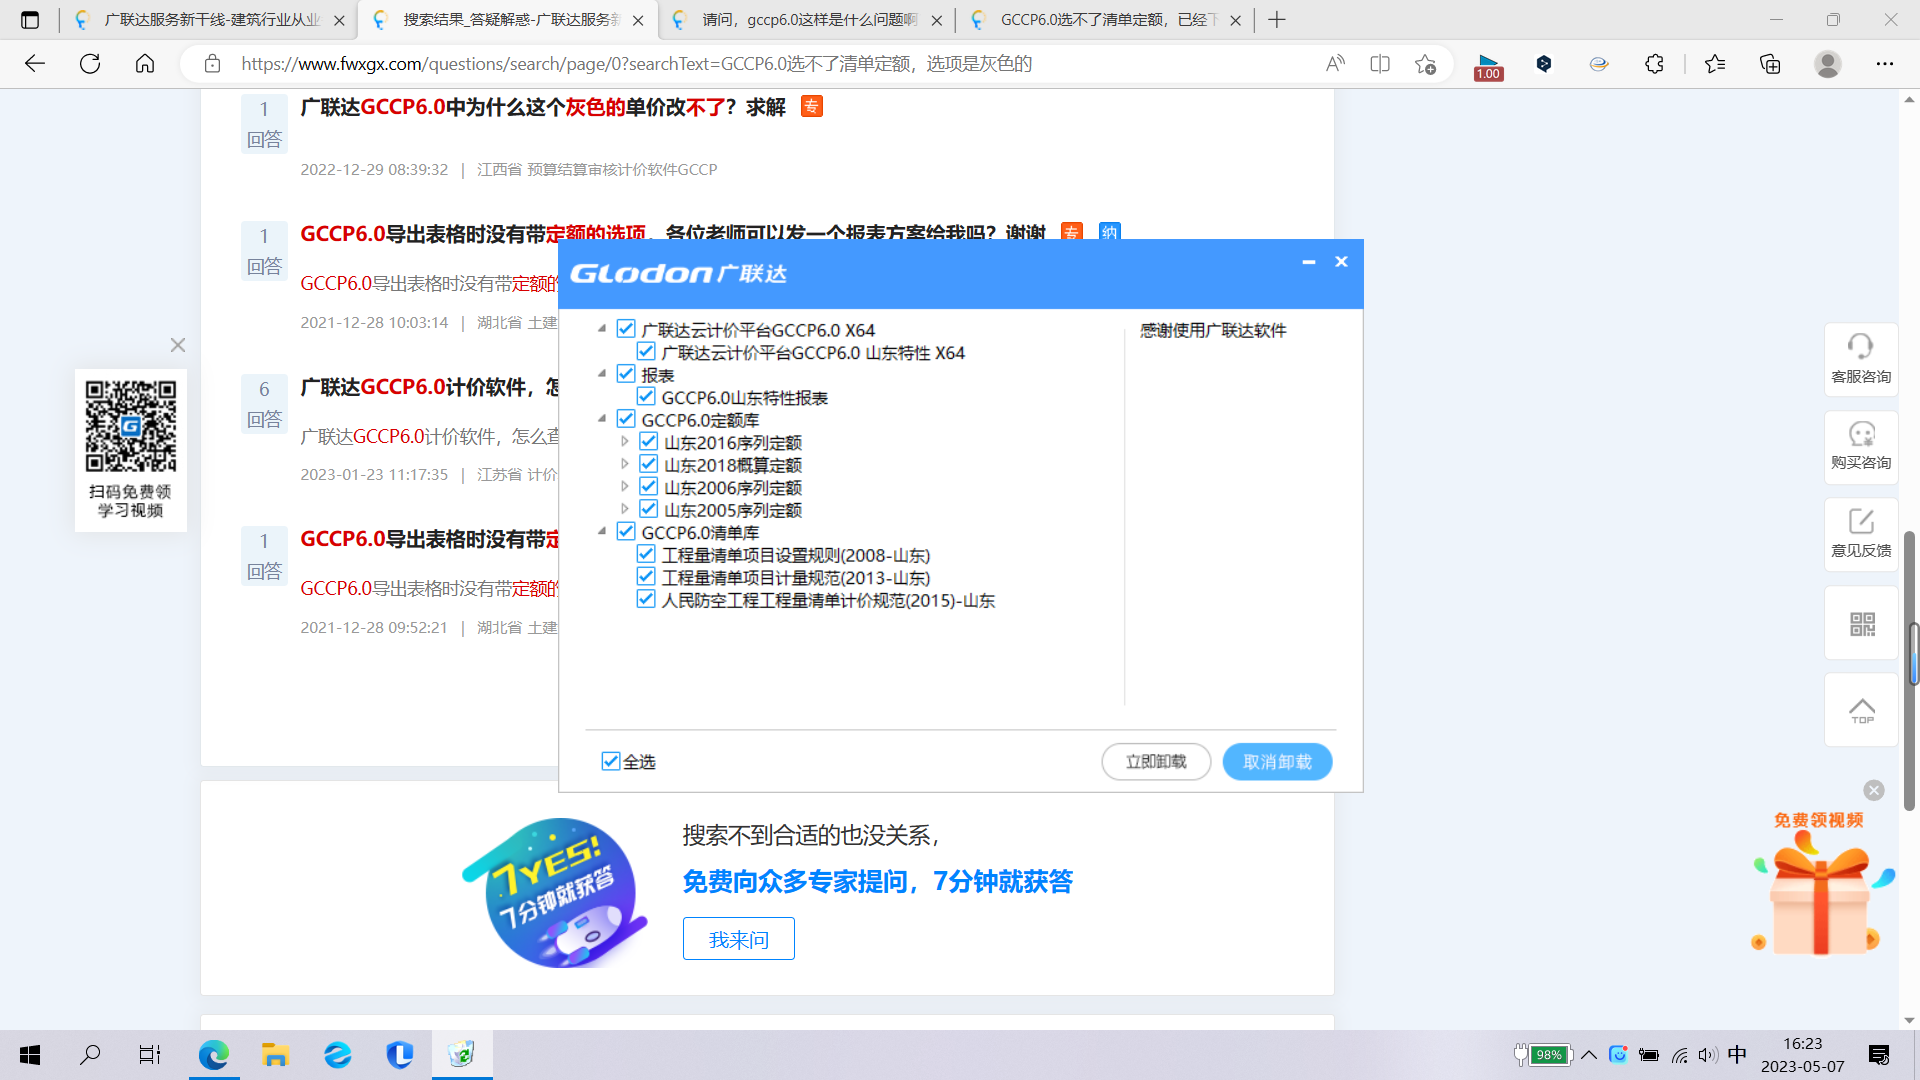The height and width of the screenshot is (1080, 1920).
Task: Switch to GCCP6.0选不了清单定额 tab
Action: [1105, 20]
